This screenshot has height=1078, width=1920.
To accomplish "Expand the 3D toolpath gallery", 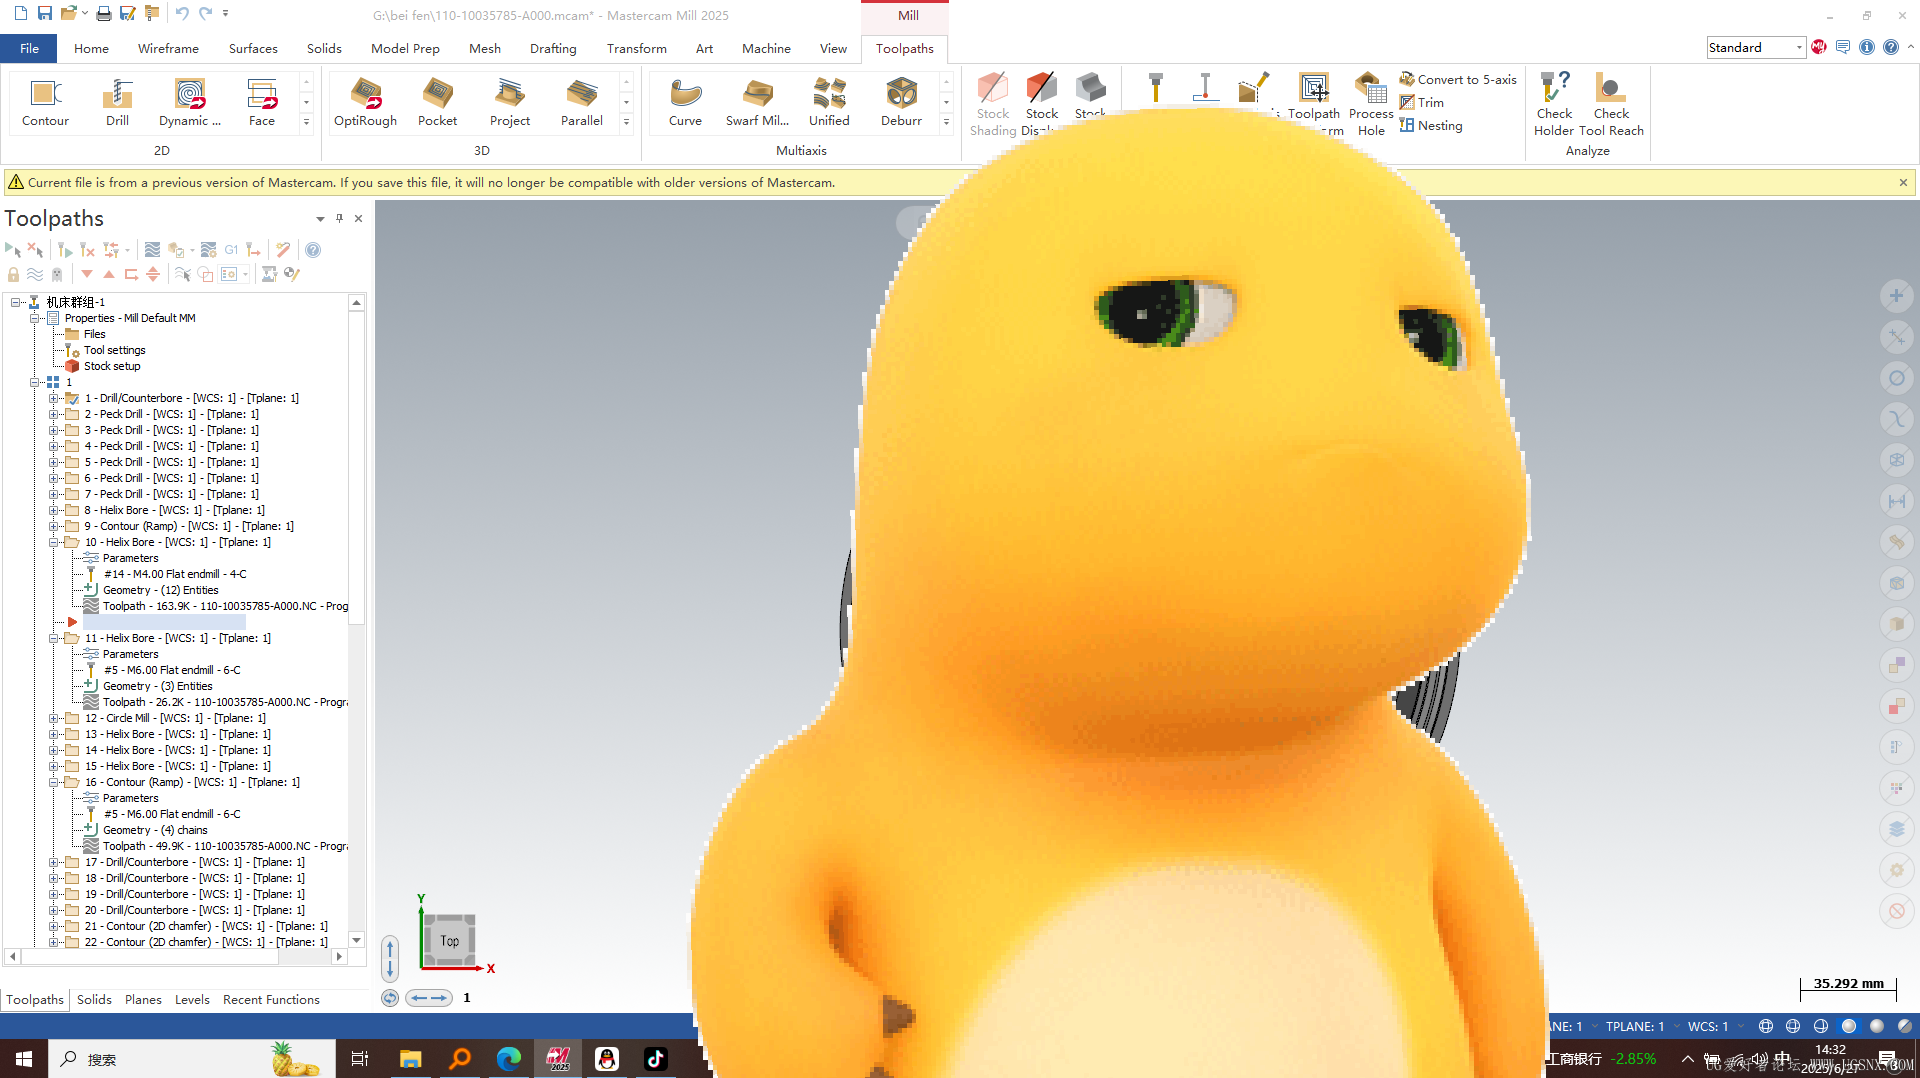I will (x=626, y=122).
